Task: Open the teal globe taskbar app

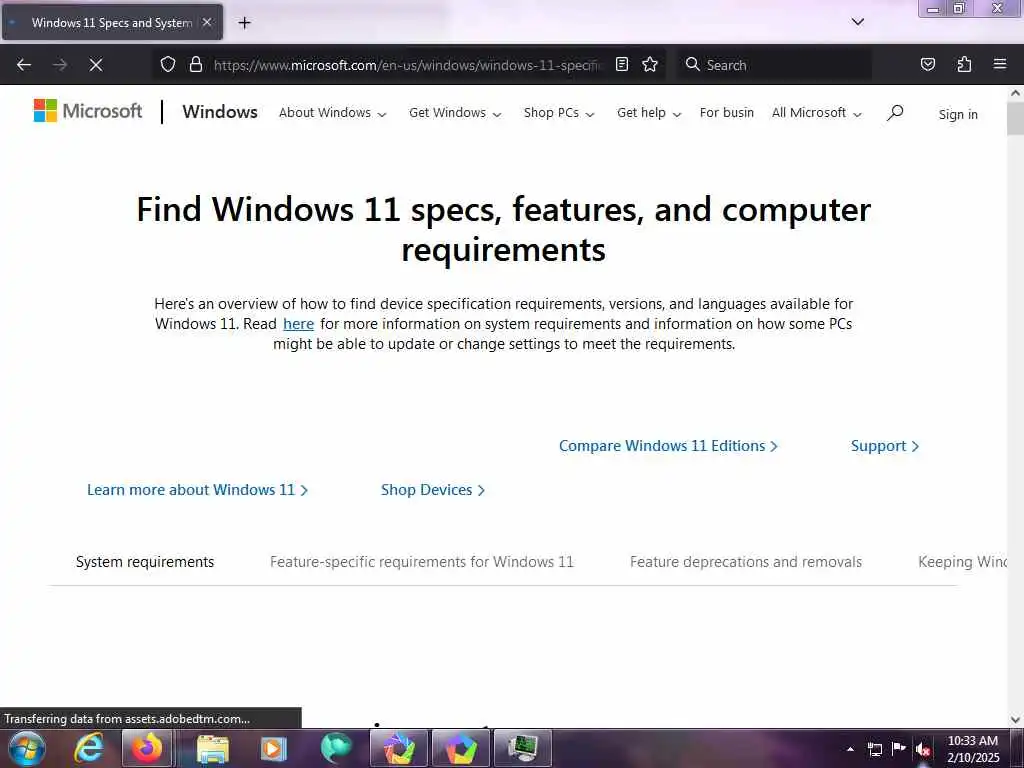Action: (x=336, y=748)
